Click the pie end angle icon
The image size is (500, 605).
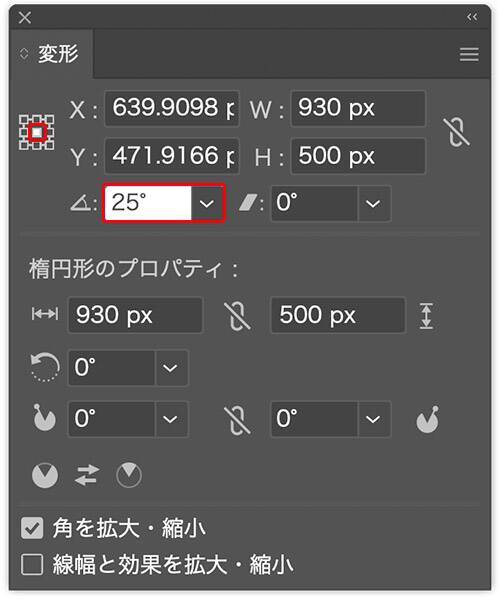428,419
